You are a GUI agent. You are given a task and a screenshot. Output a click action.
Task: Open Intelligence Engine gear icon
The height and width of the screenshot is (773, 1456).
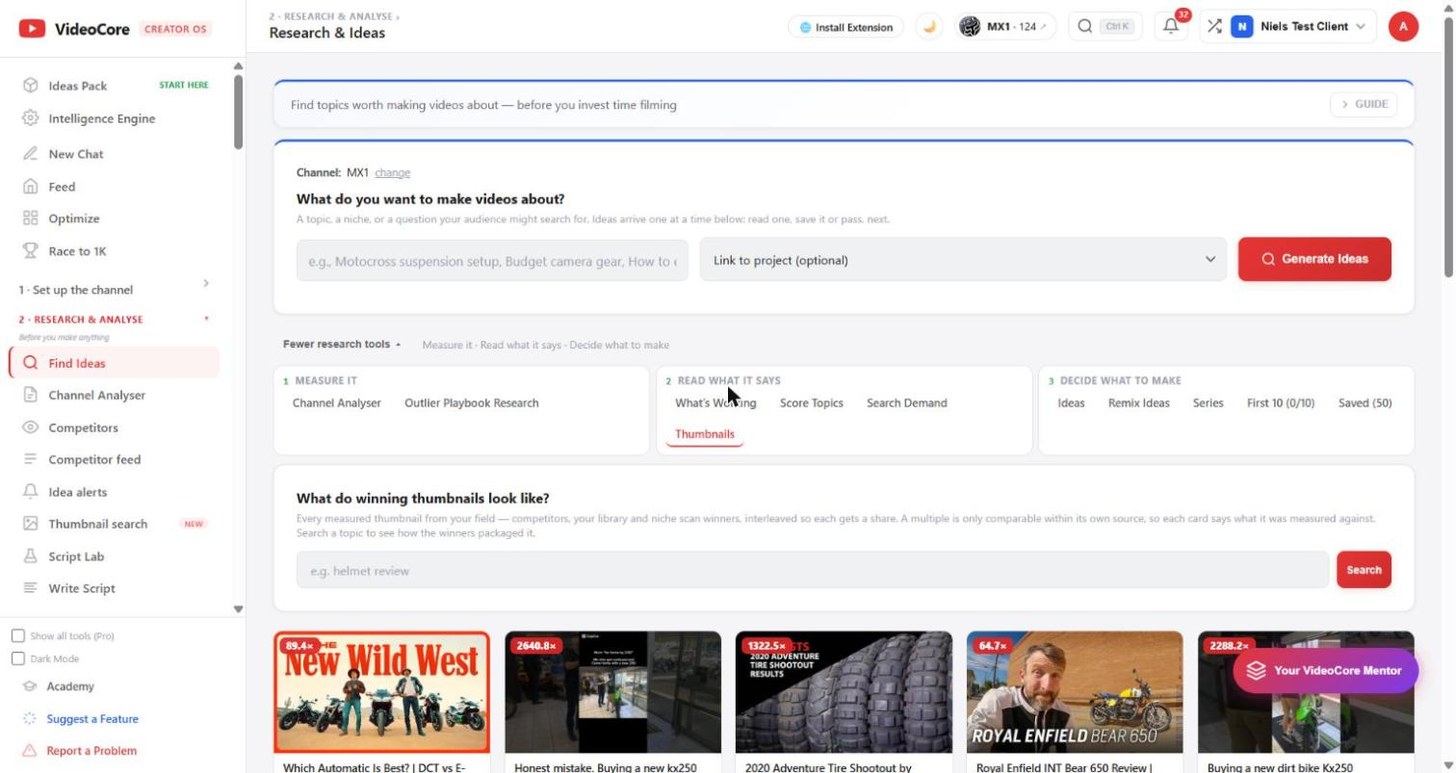point(30,118)
